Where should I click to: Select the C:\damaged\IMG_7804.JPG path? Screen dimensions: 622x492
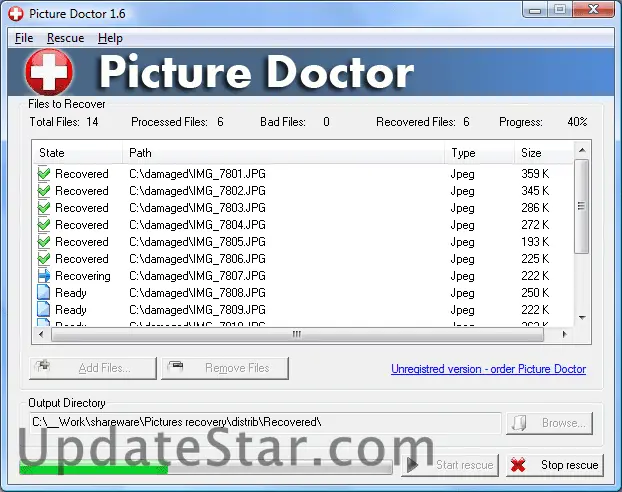197,225
